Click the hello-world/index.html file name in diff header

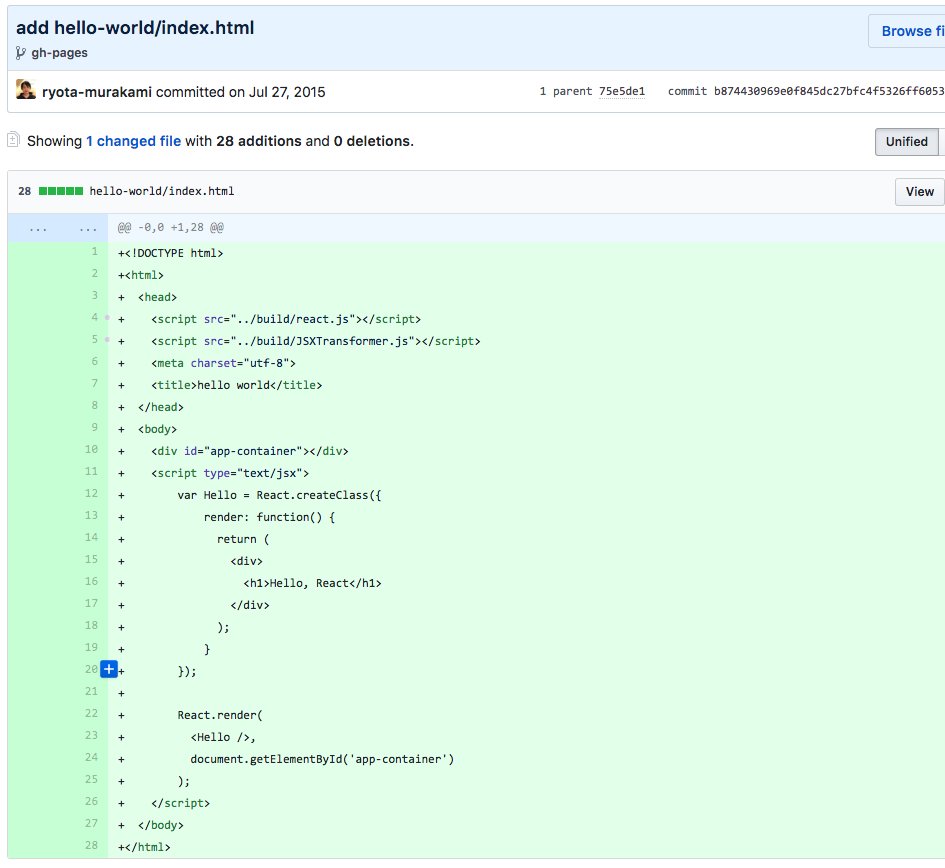coord(162,191)
